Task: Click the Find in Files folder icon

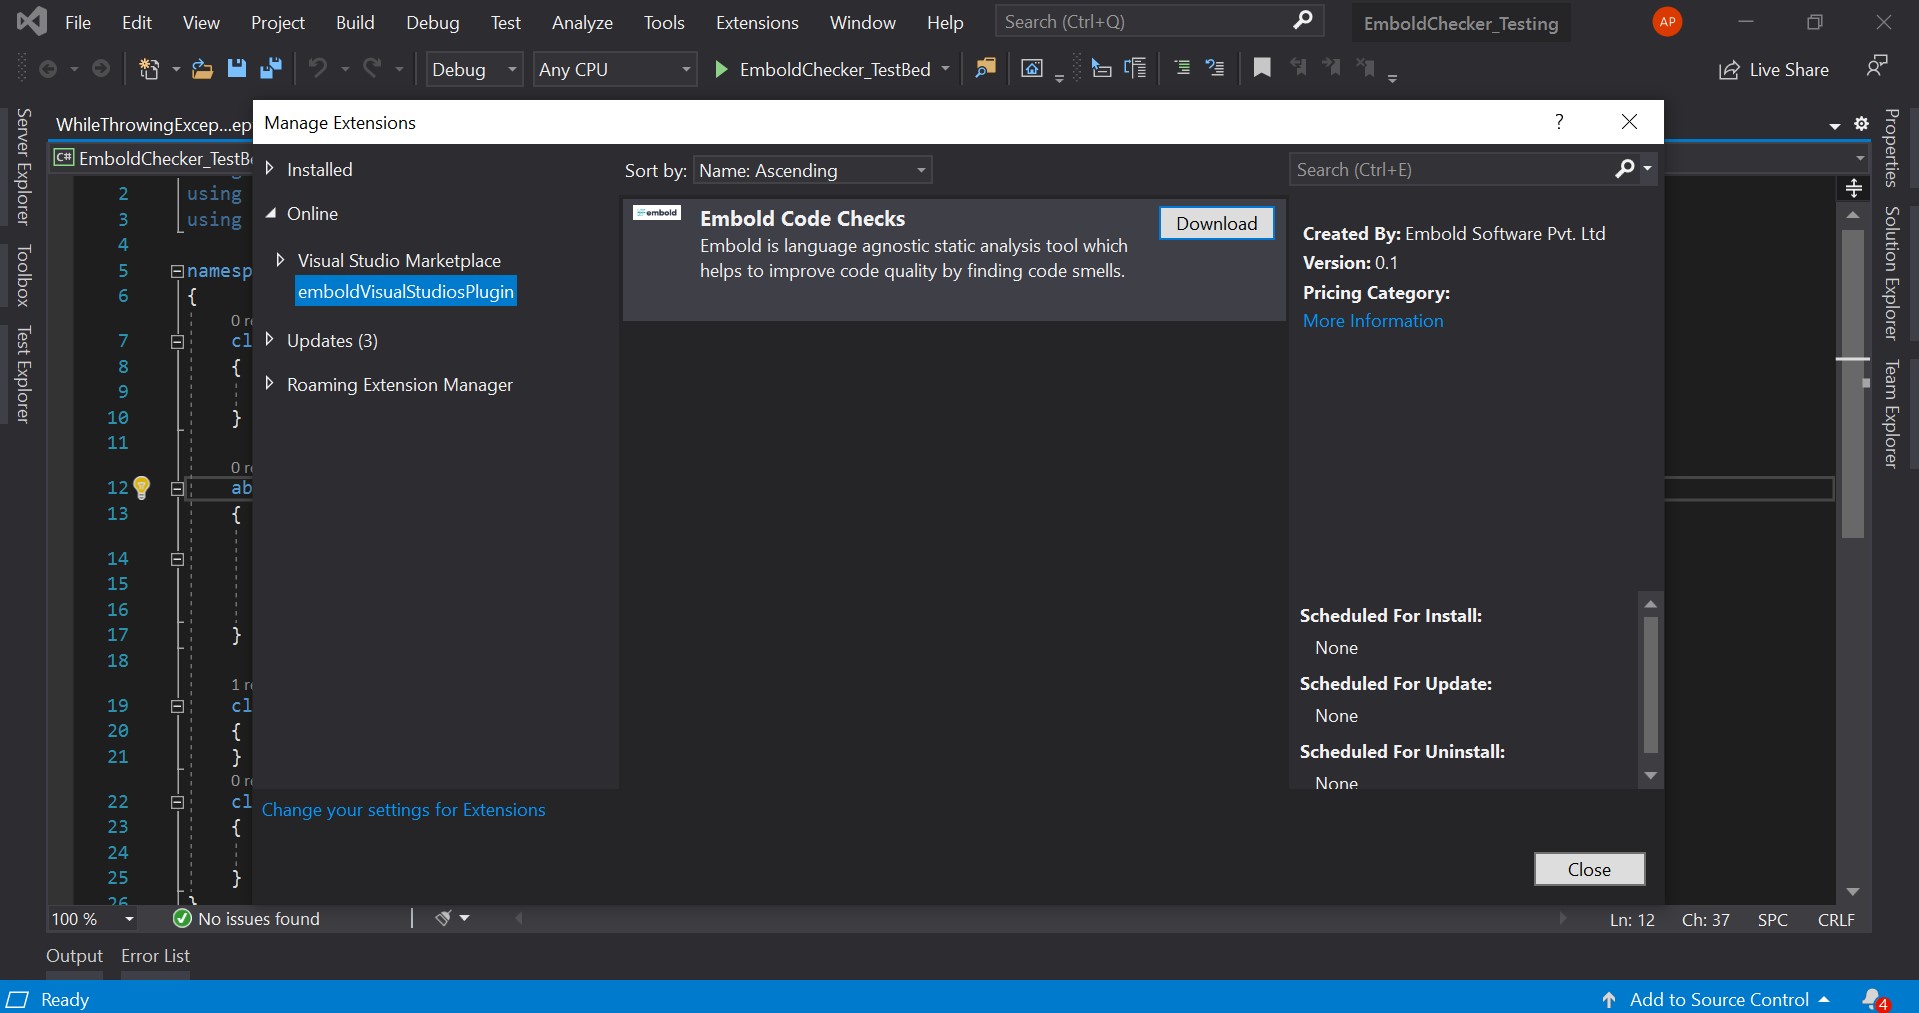Action: 986,68
